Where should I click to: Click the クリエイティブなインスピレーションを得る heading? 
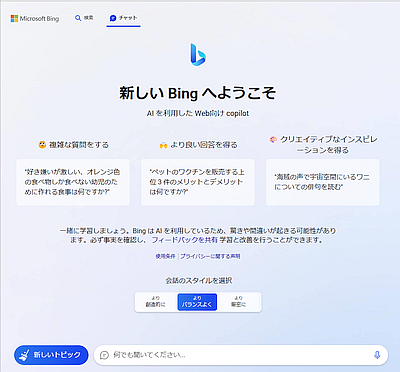(328, 145)
